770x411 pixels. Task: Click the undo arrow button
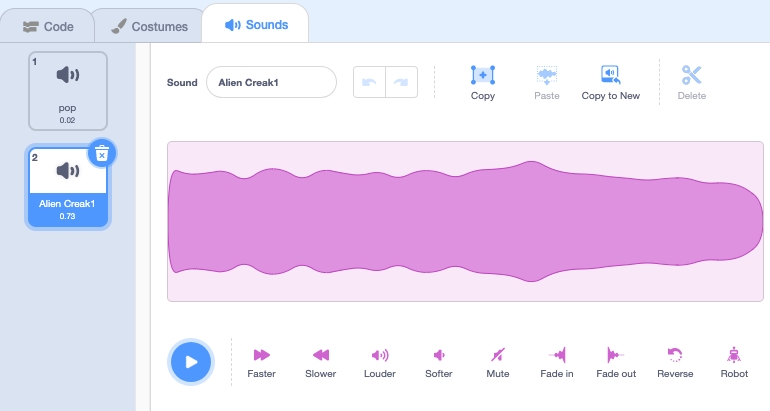(369, 82)
